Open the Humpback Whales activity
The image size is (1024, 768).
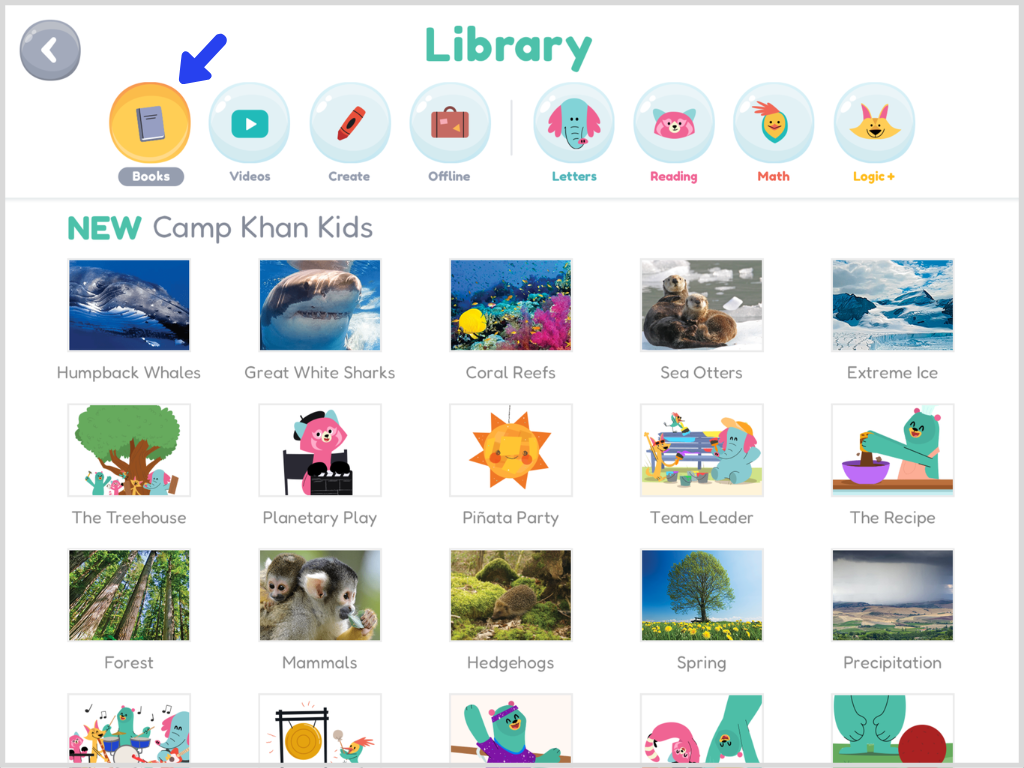pyautogui.click(x=128, y=305)
